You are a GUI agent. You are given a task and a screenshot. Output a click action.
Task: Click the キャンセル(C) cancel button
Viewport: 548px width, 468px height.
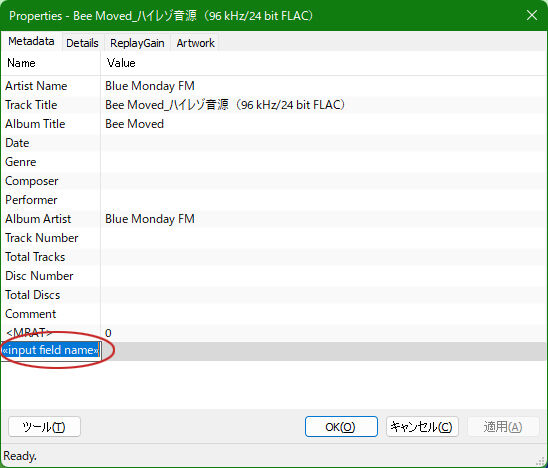422,426
